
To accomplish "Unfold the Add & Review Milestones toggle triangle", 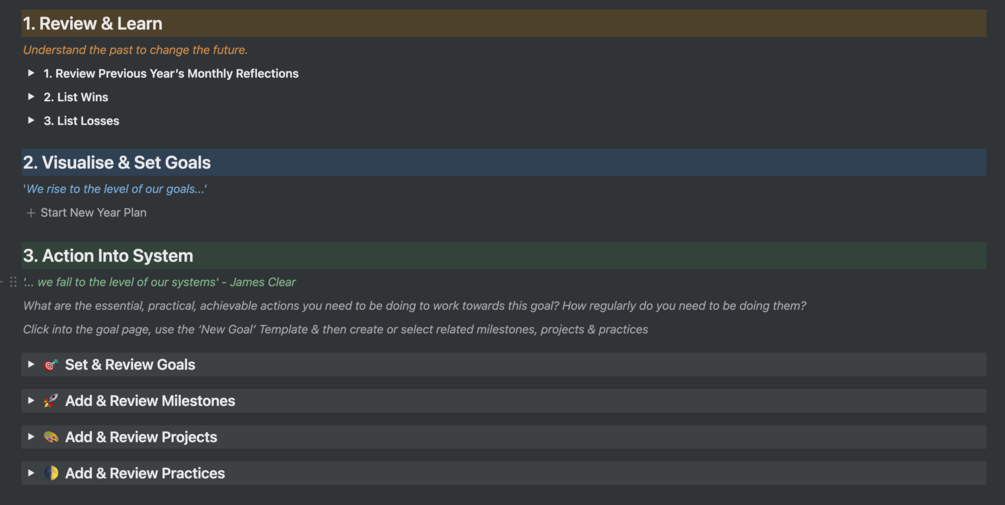I will (31, 401).
